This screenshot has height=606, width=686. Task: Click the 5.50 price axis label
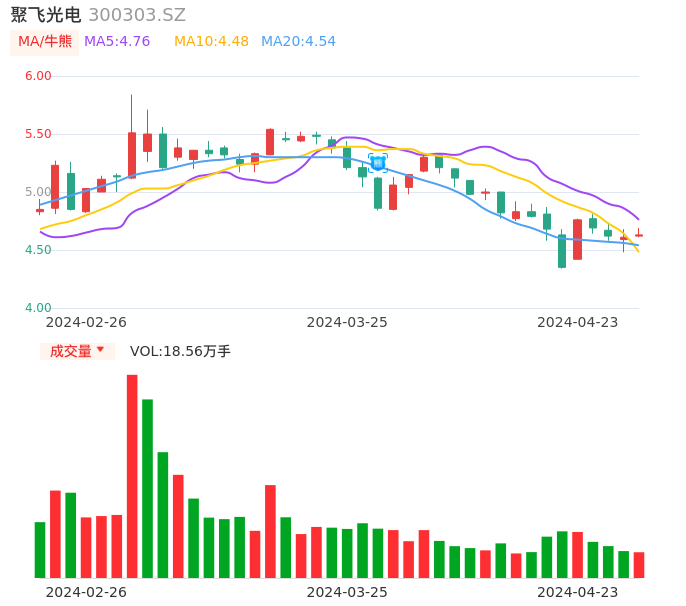pyautogui.click(x=38, y=134)
